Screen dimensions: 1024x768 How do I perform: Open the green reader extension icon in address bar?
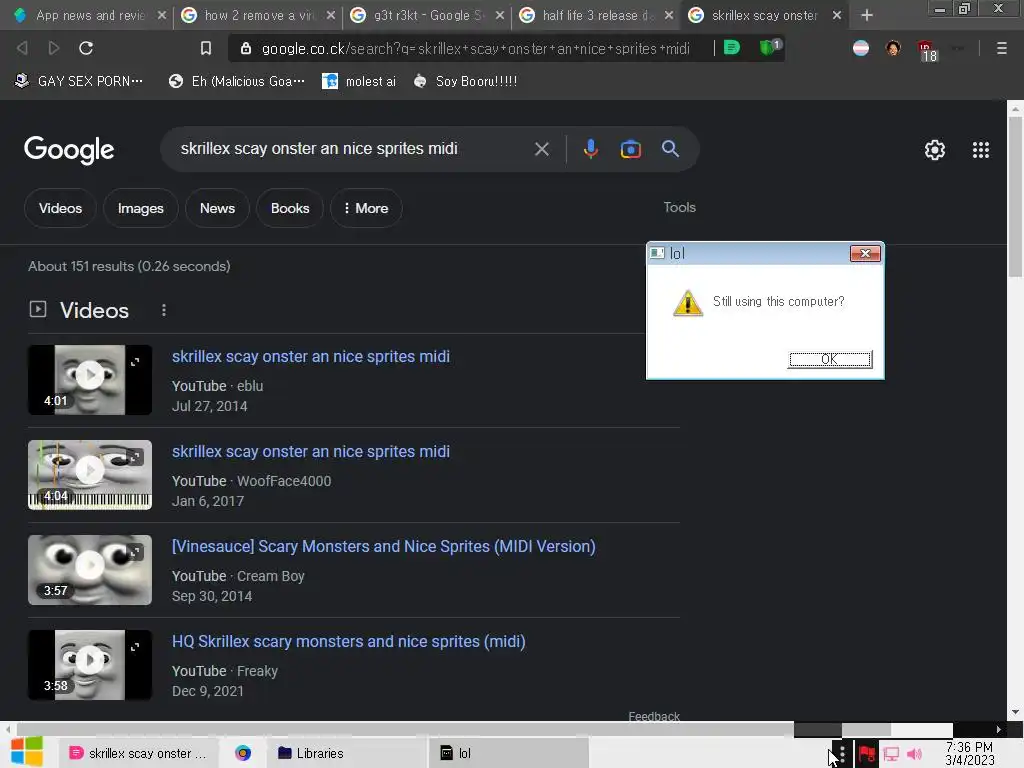pos(732,48)
